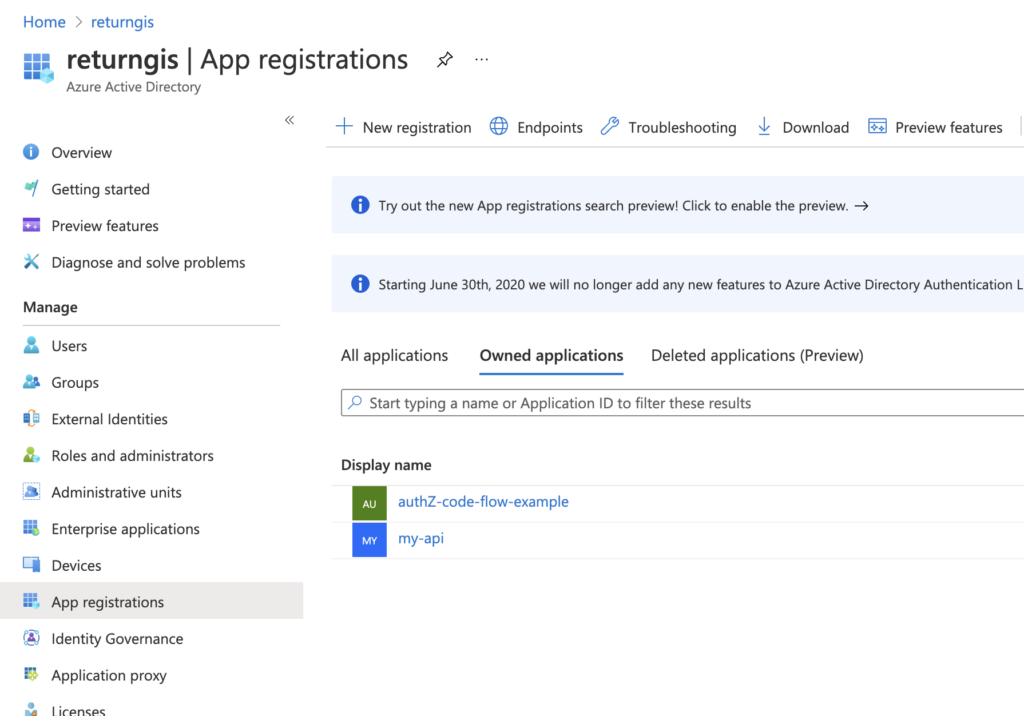Click the returngis breadcrumb link
This screenshot has width=1024, height=716.
[122, 22]
